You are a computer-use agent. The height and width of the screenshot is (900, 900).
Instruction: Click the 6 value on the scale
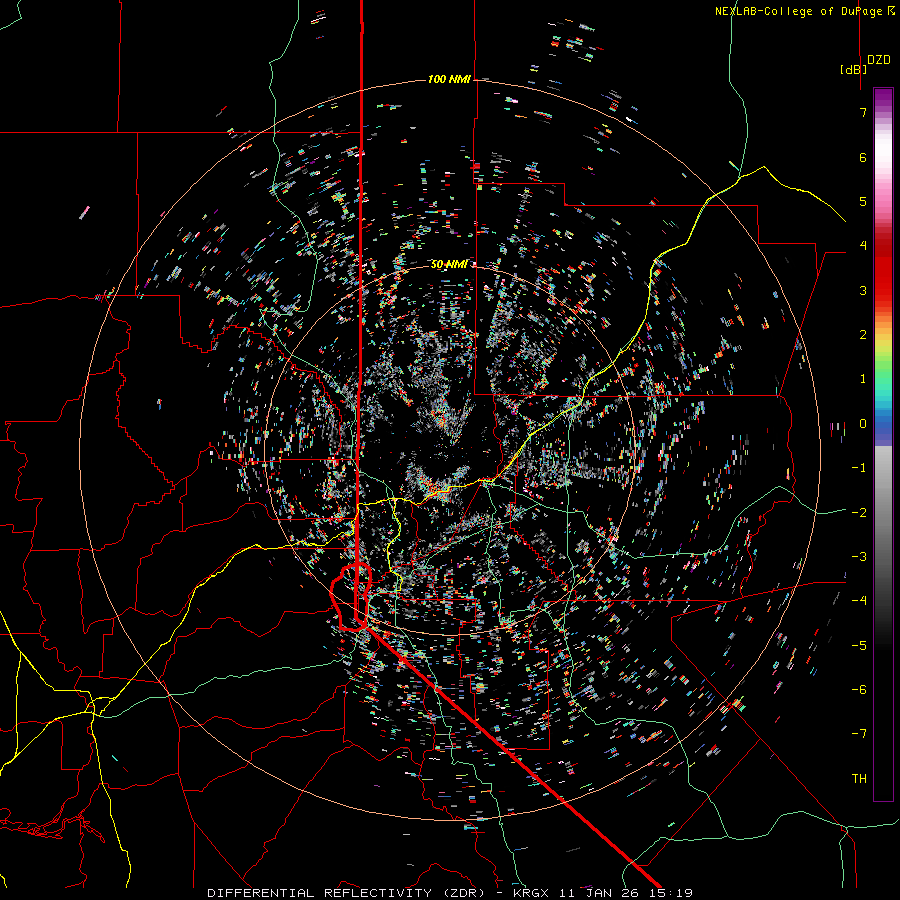pyautogui.click(x=863, y=157)
